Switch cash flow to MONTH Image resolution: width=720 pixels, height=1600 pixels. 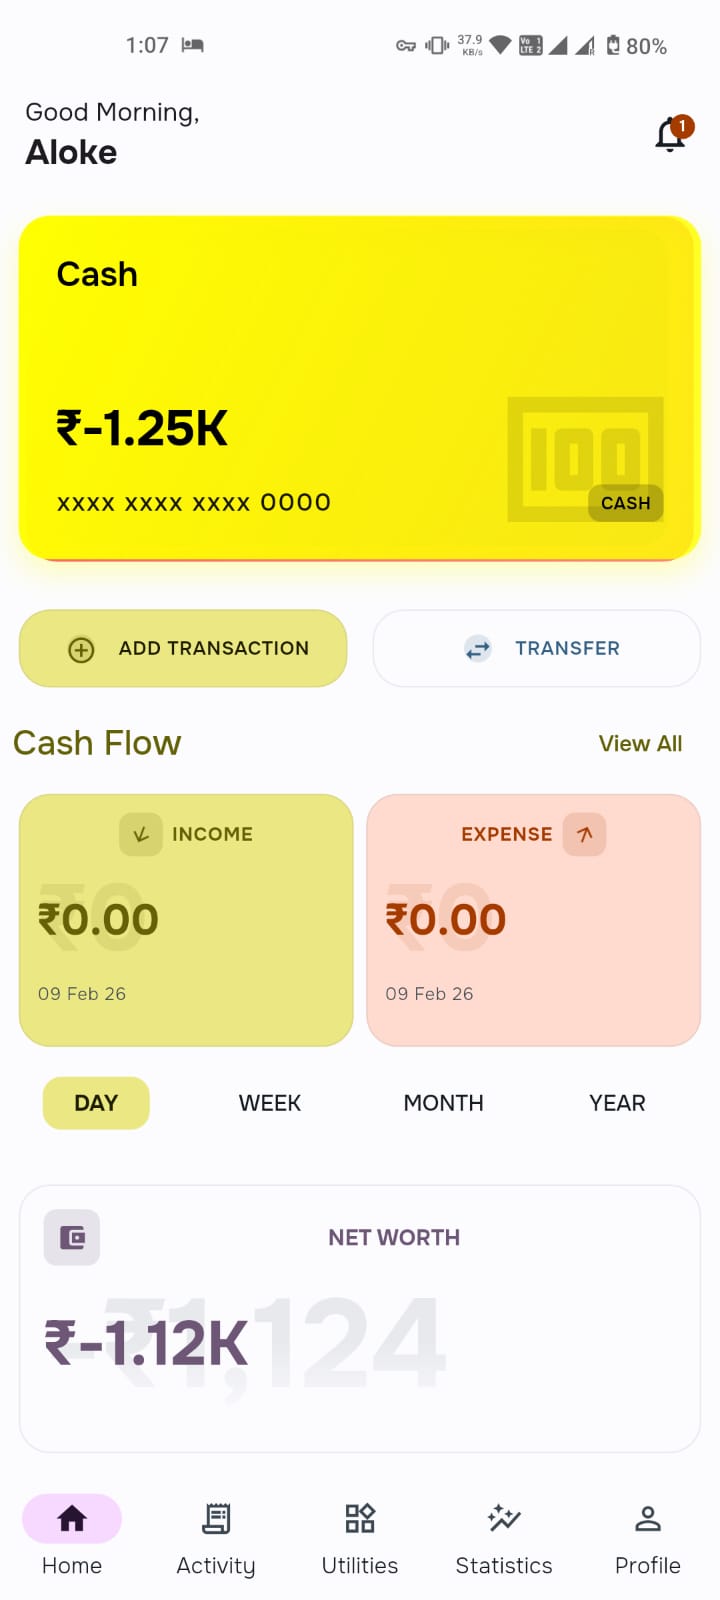pyautogui.click(x=443, y=1103)
